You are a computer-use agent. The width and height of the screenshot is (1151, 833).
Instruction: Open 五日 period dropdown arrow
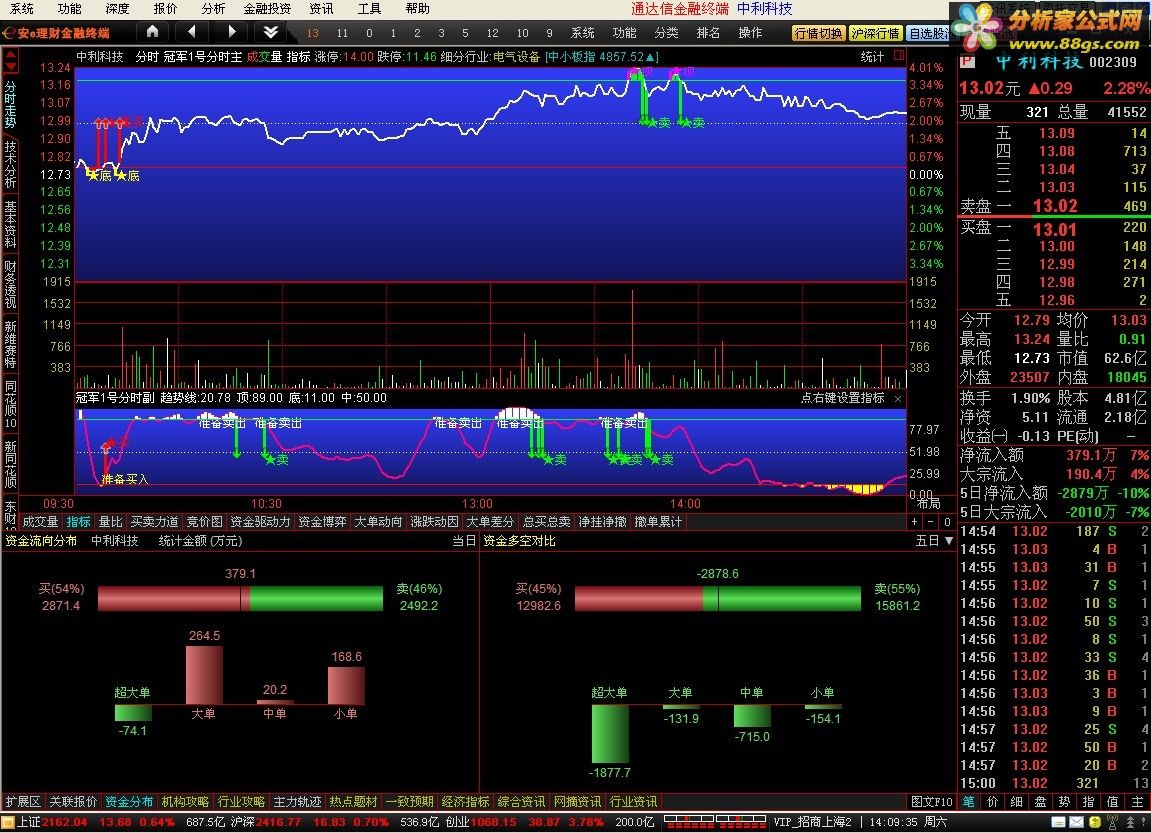pos(948,541)
